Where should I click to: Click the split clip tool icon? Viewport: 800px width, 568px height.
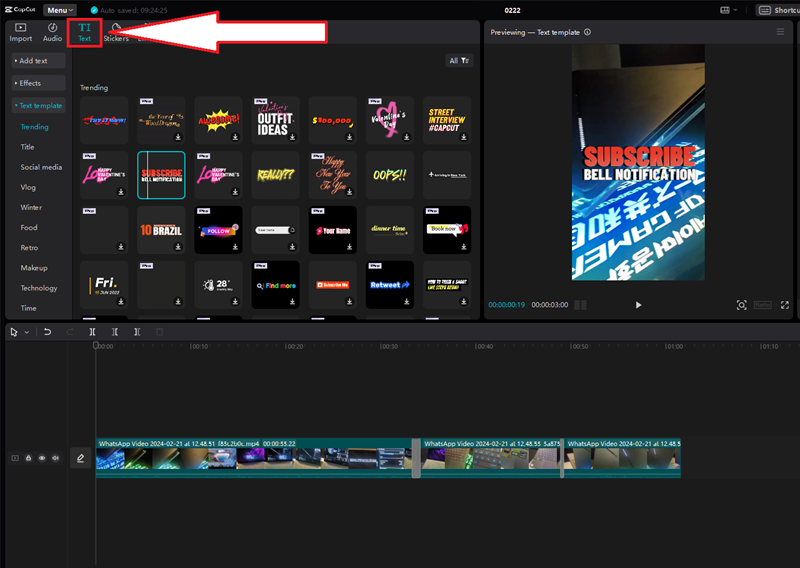click(x=92, y=332)
